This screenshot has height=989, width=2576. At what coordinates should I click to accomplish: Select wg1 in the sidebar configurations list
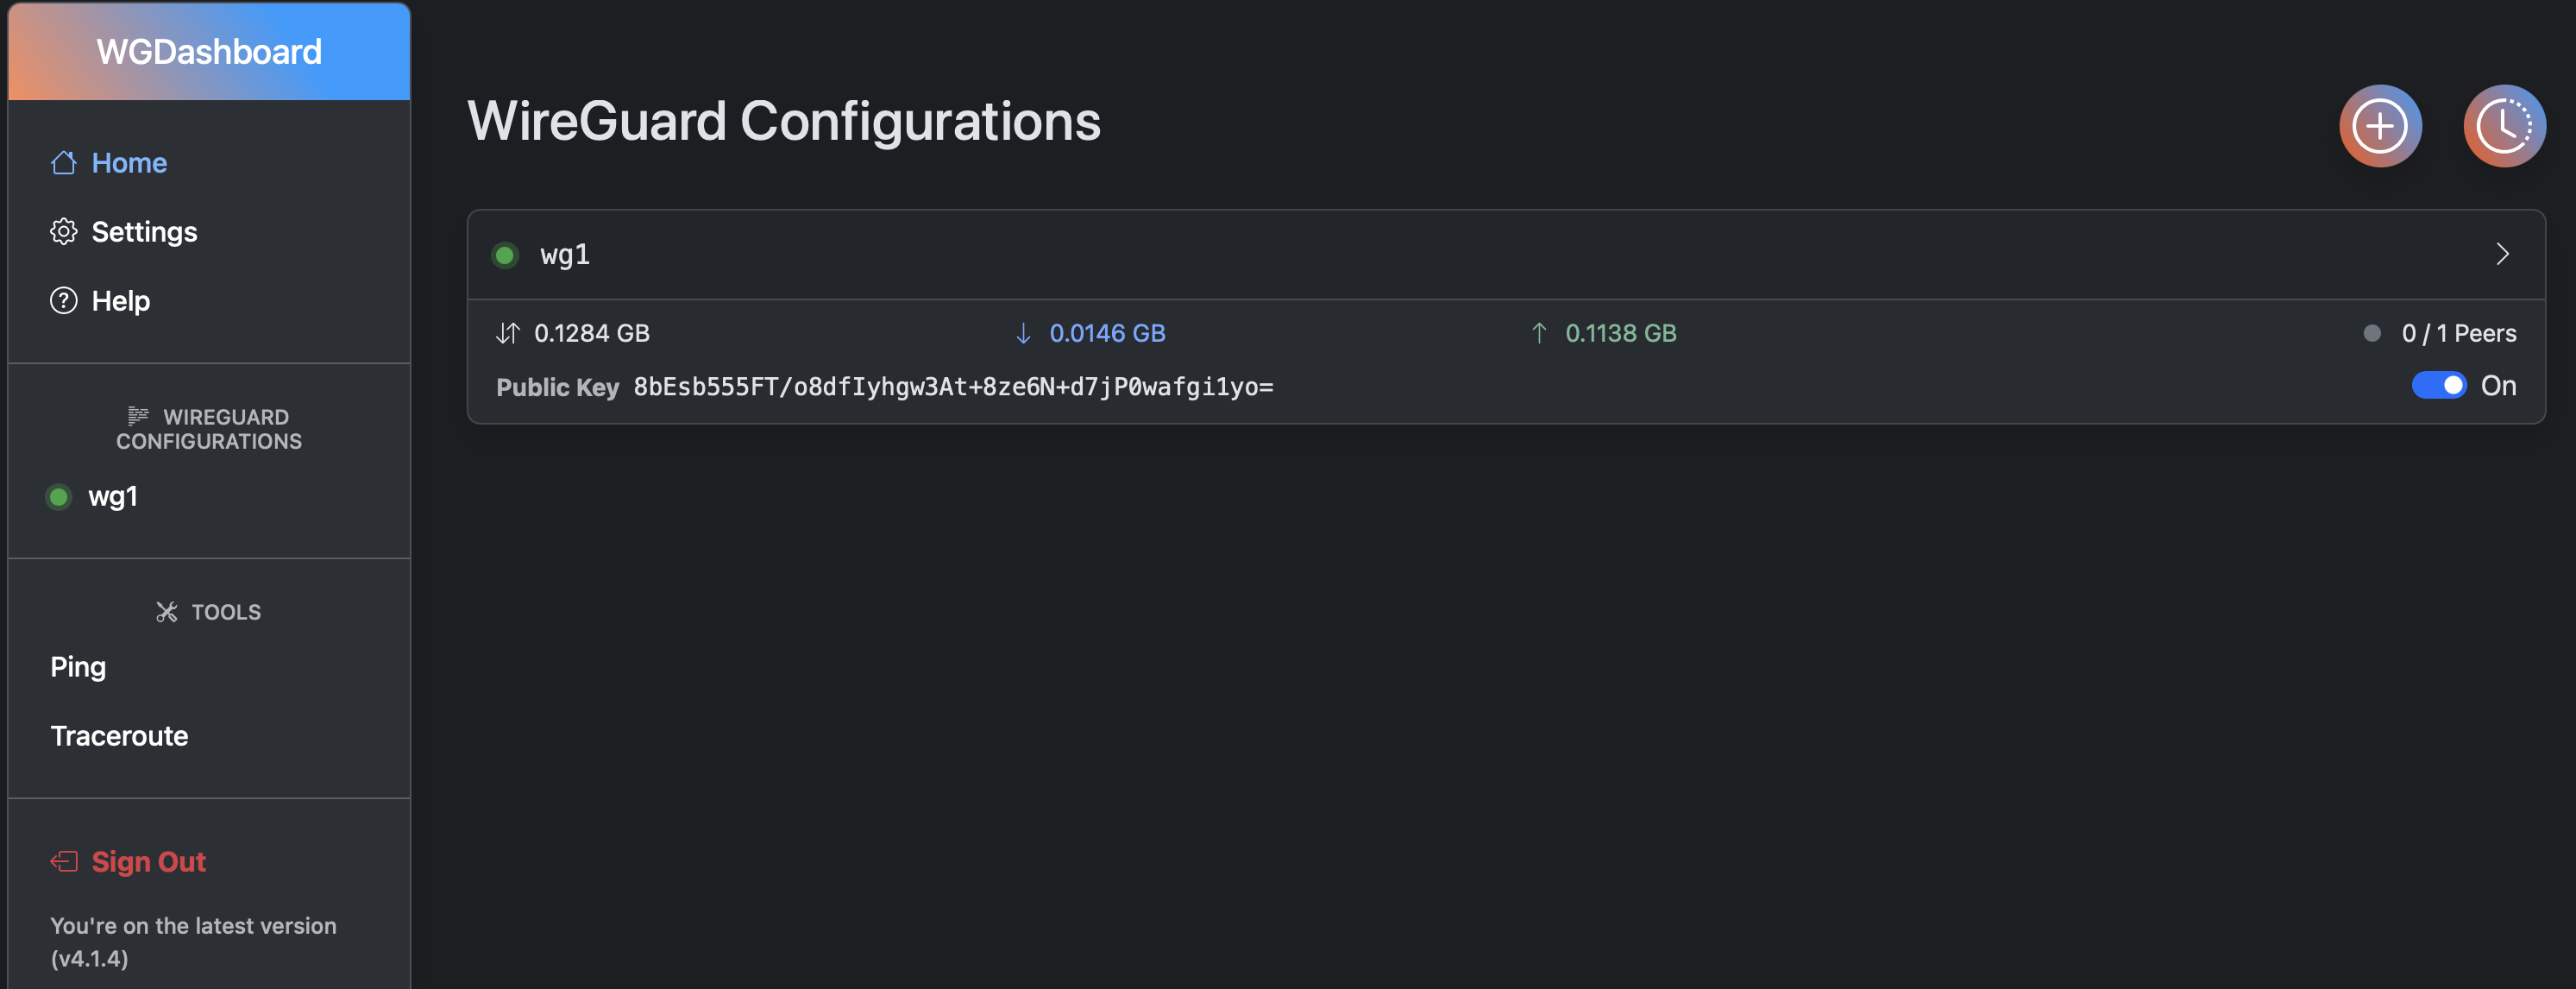[112, 497]
